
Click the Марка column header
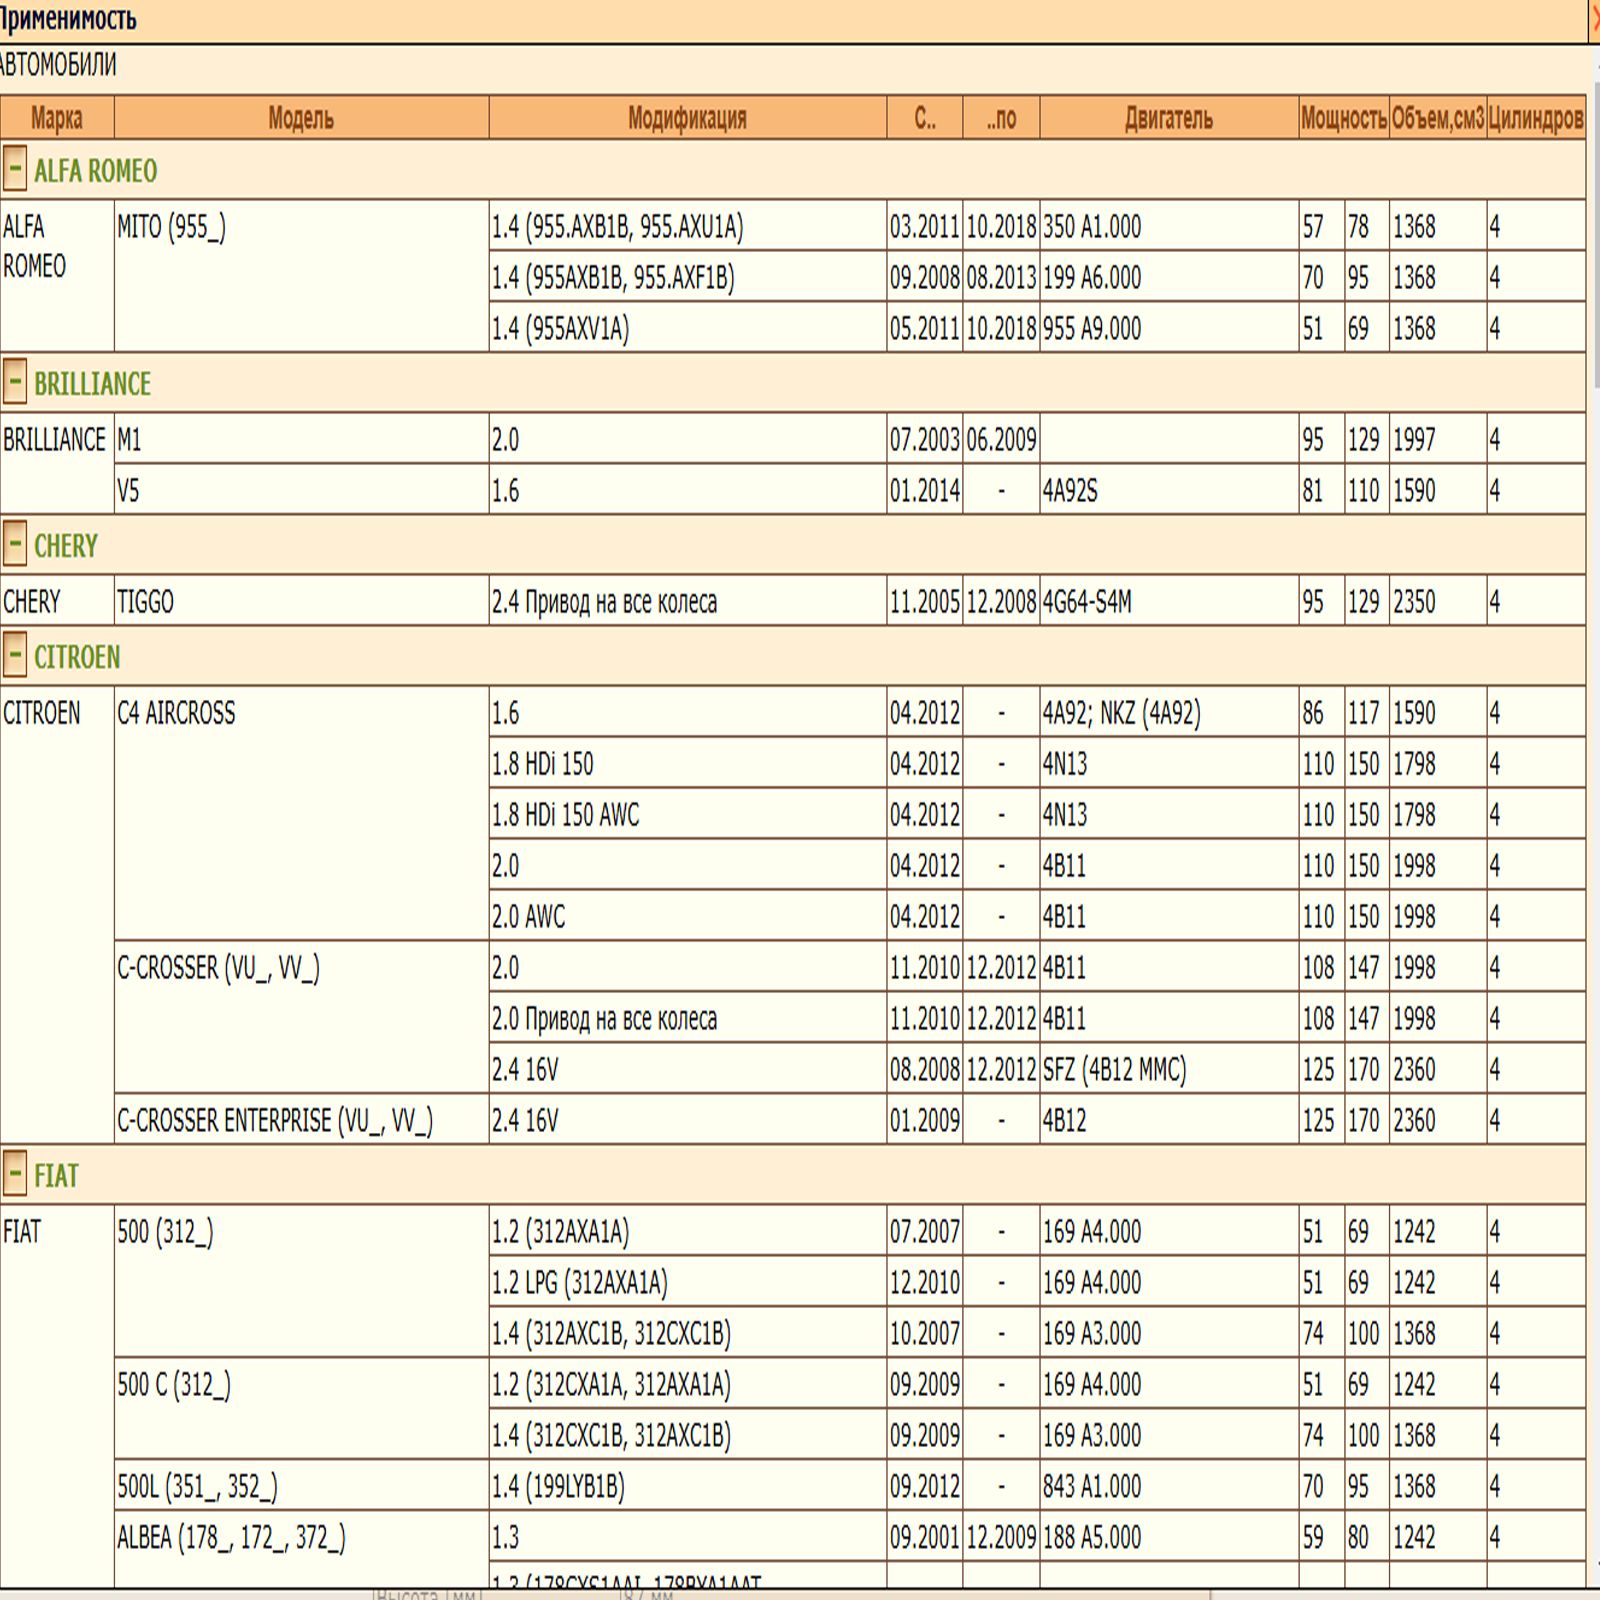pos(57,118)
